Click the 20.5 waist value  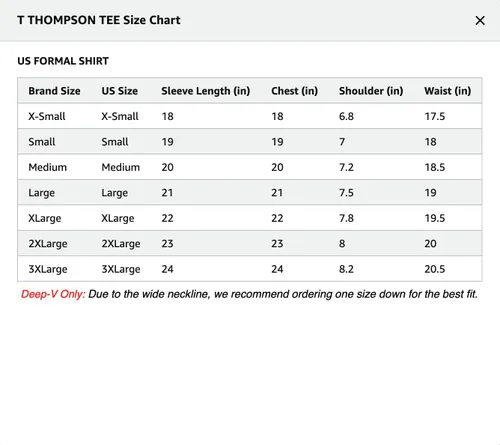coord(435,269)
